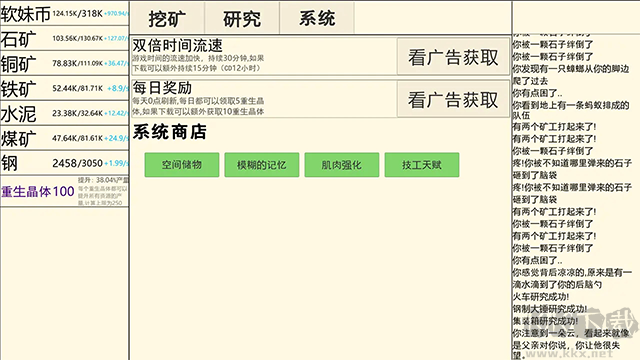Click the 每日奖励 description about 重生晶体

pyautogui.click(x=198, y=106)
